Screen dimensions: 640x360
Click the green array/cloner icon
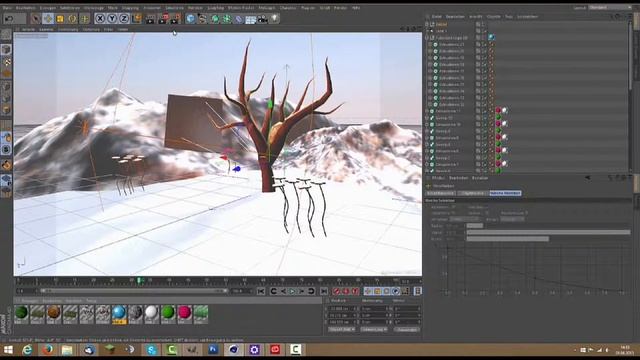(227, 18)
